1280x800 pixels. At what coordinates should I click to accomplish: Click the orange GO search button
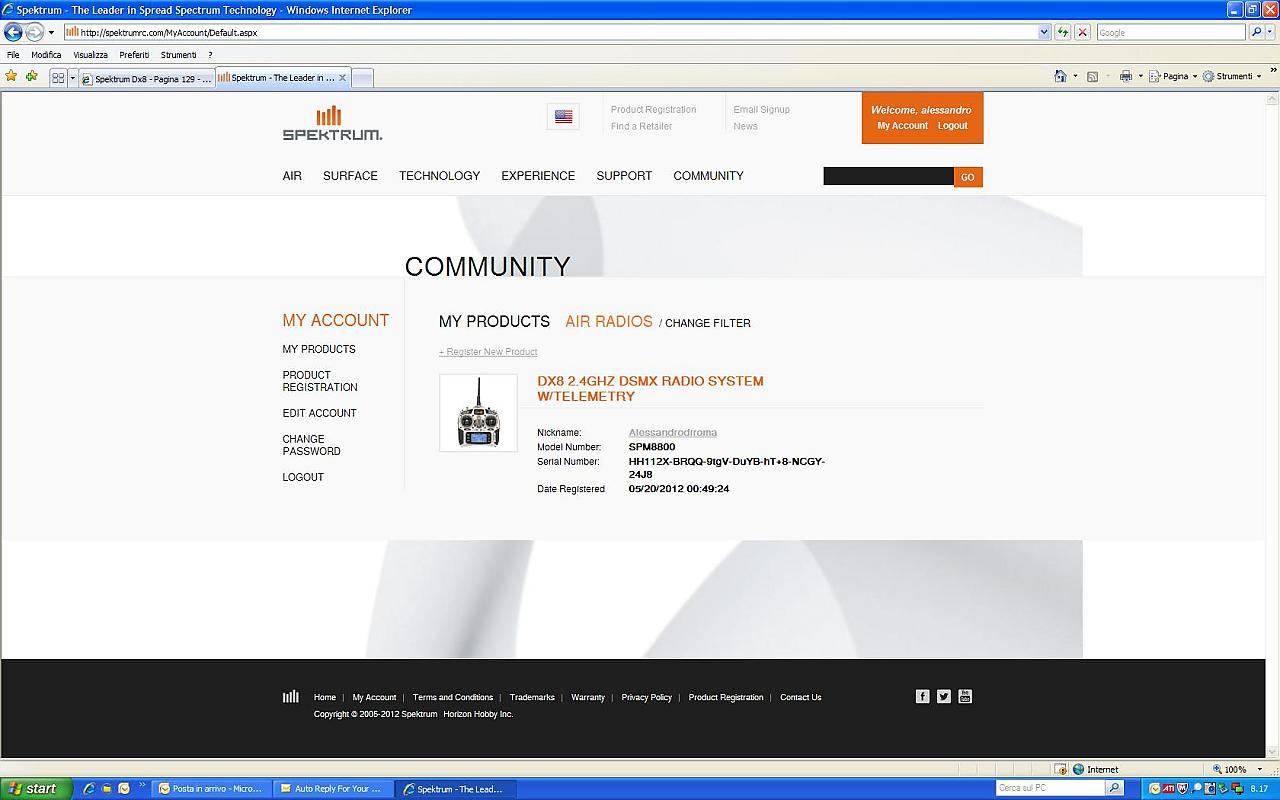coord(968,177)
